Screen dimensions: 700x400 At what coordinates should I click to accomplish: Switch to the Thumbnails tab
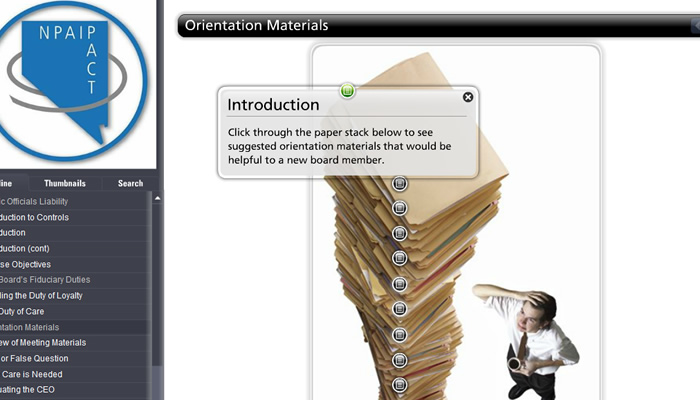[x=65, y=183]
